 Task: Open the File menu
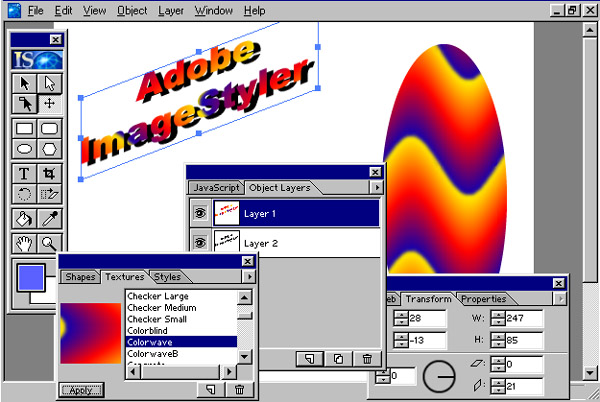click(35, 11)
